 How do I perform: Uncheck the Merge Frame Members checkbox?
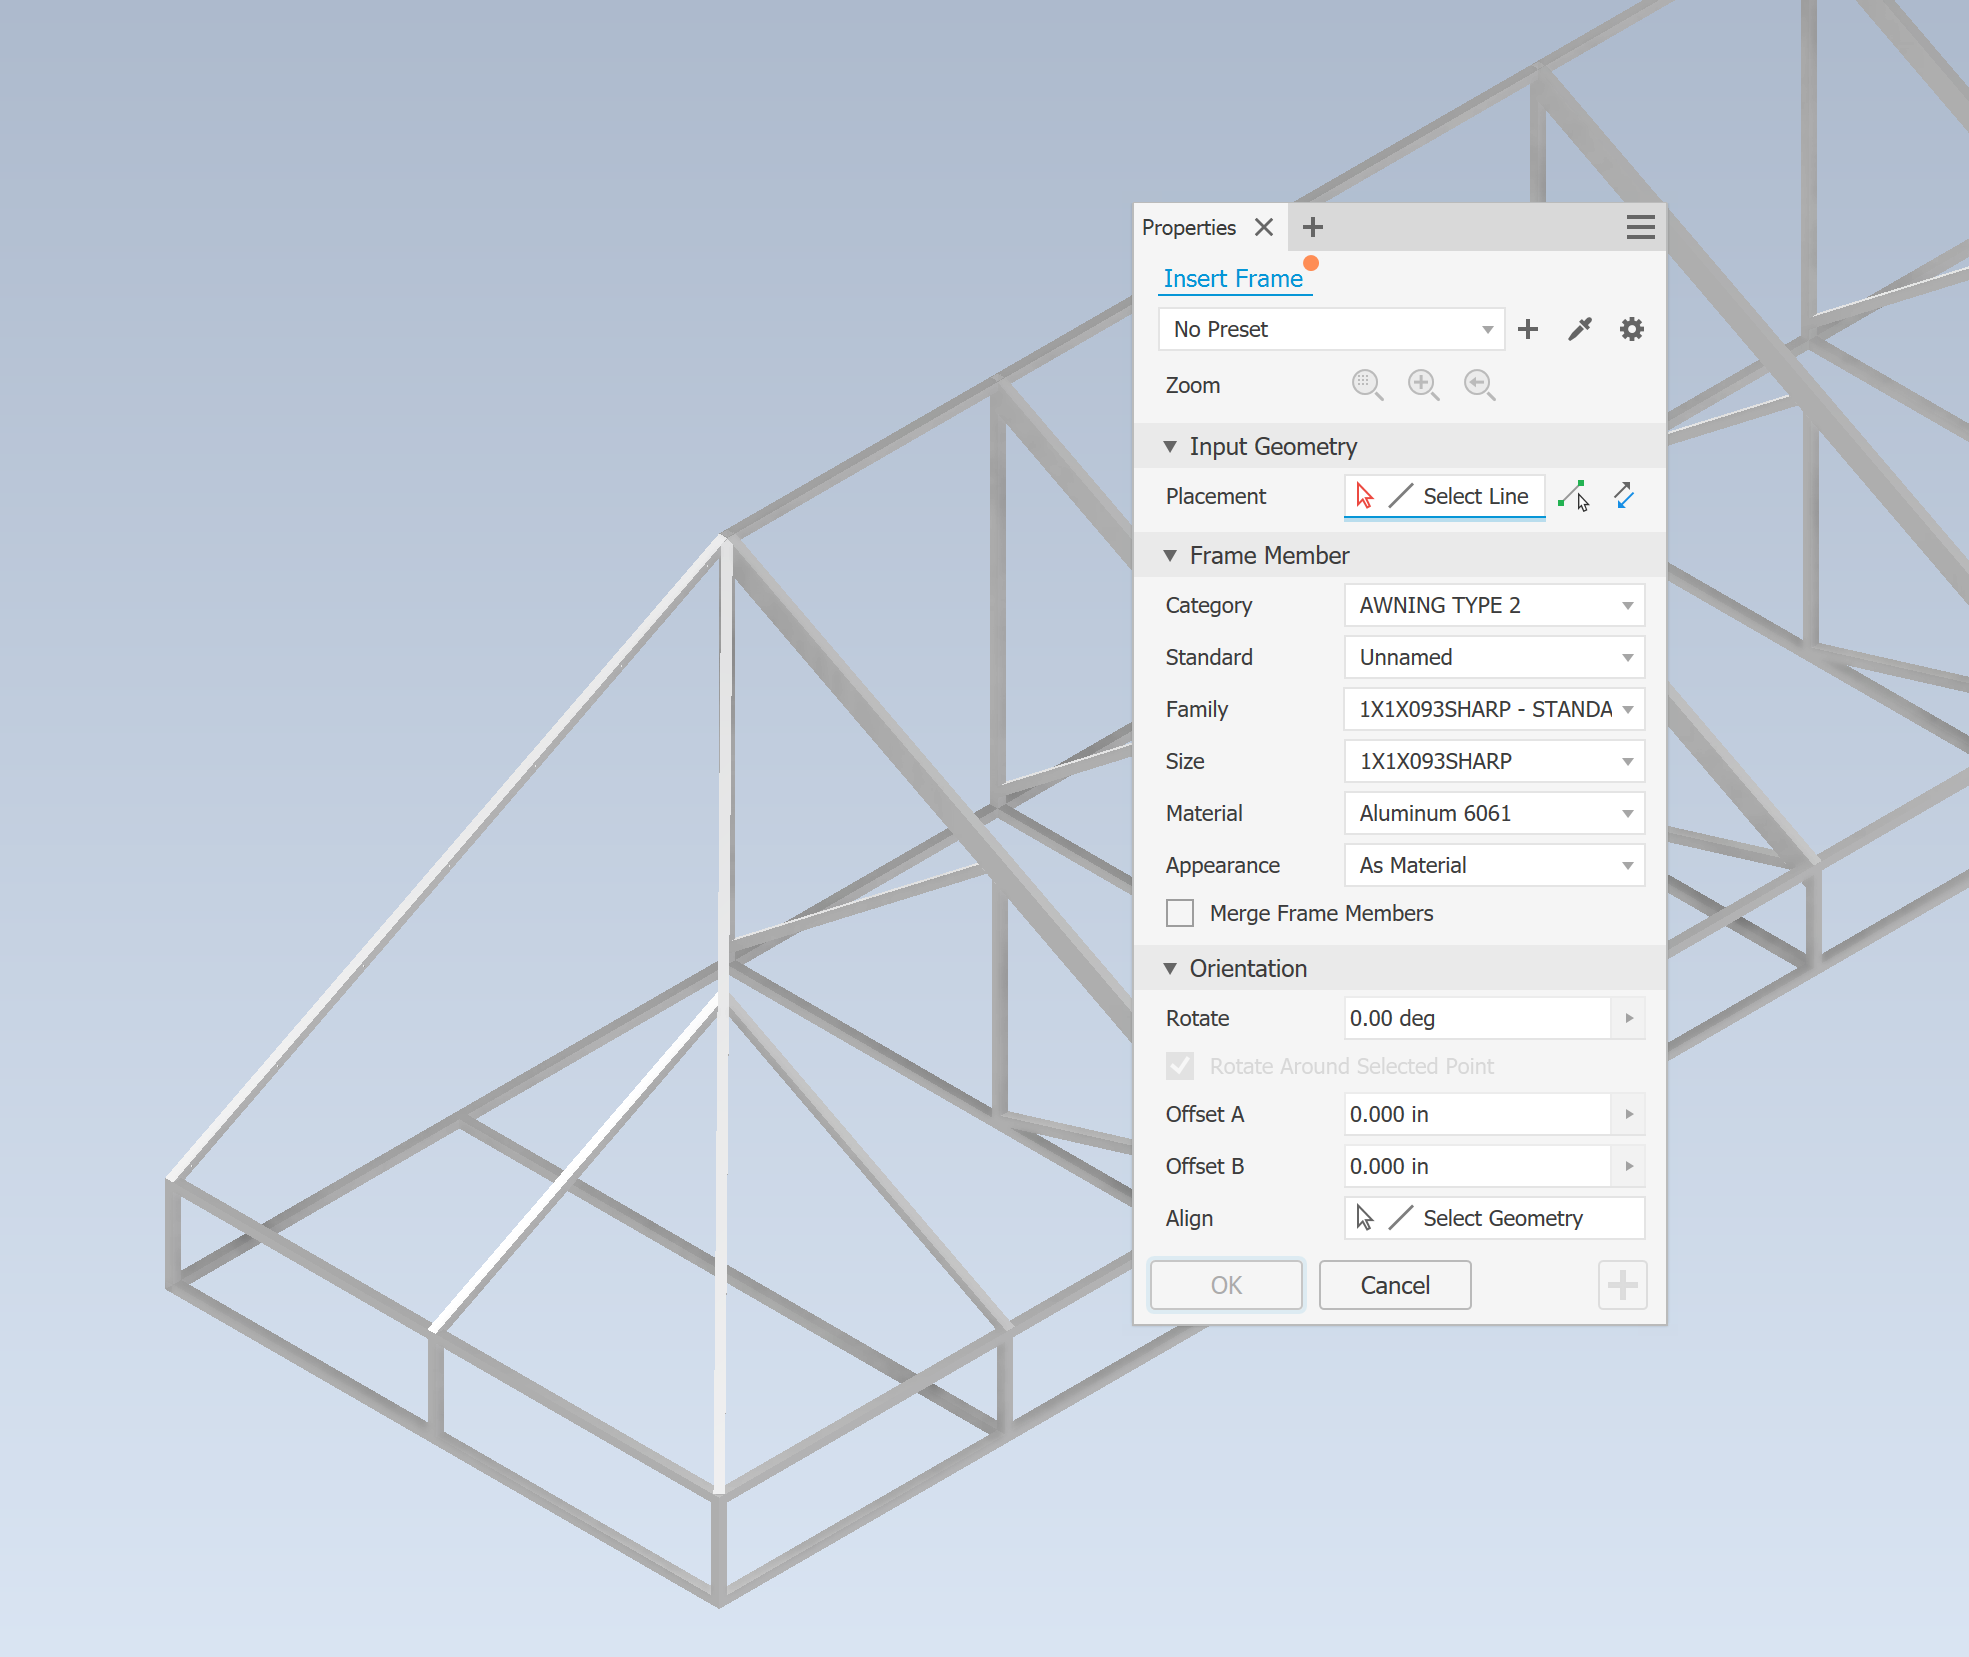click(1180, 913)
